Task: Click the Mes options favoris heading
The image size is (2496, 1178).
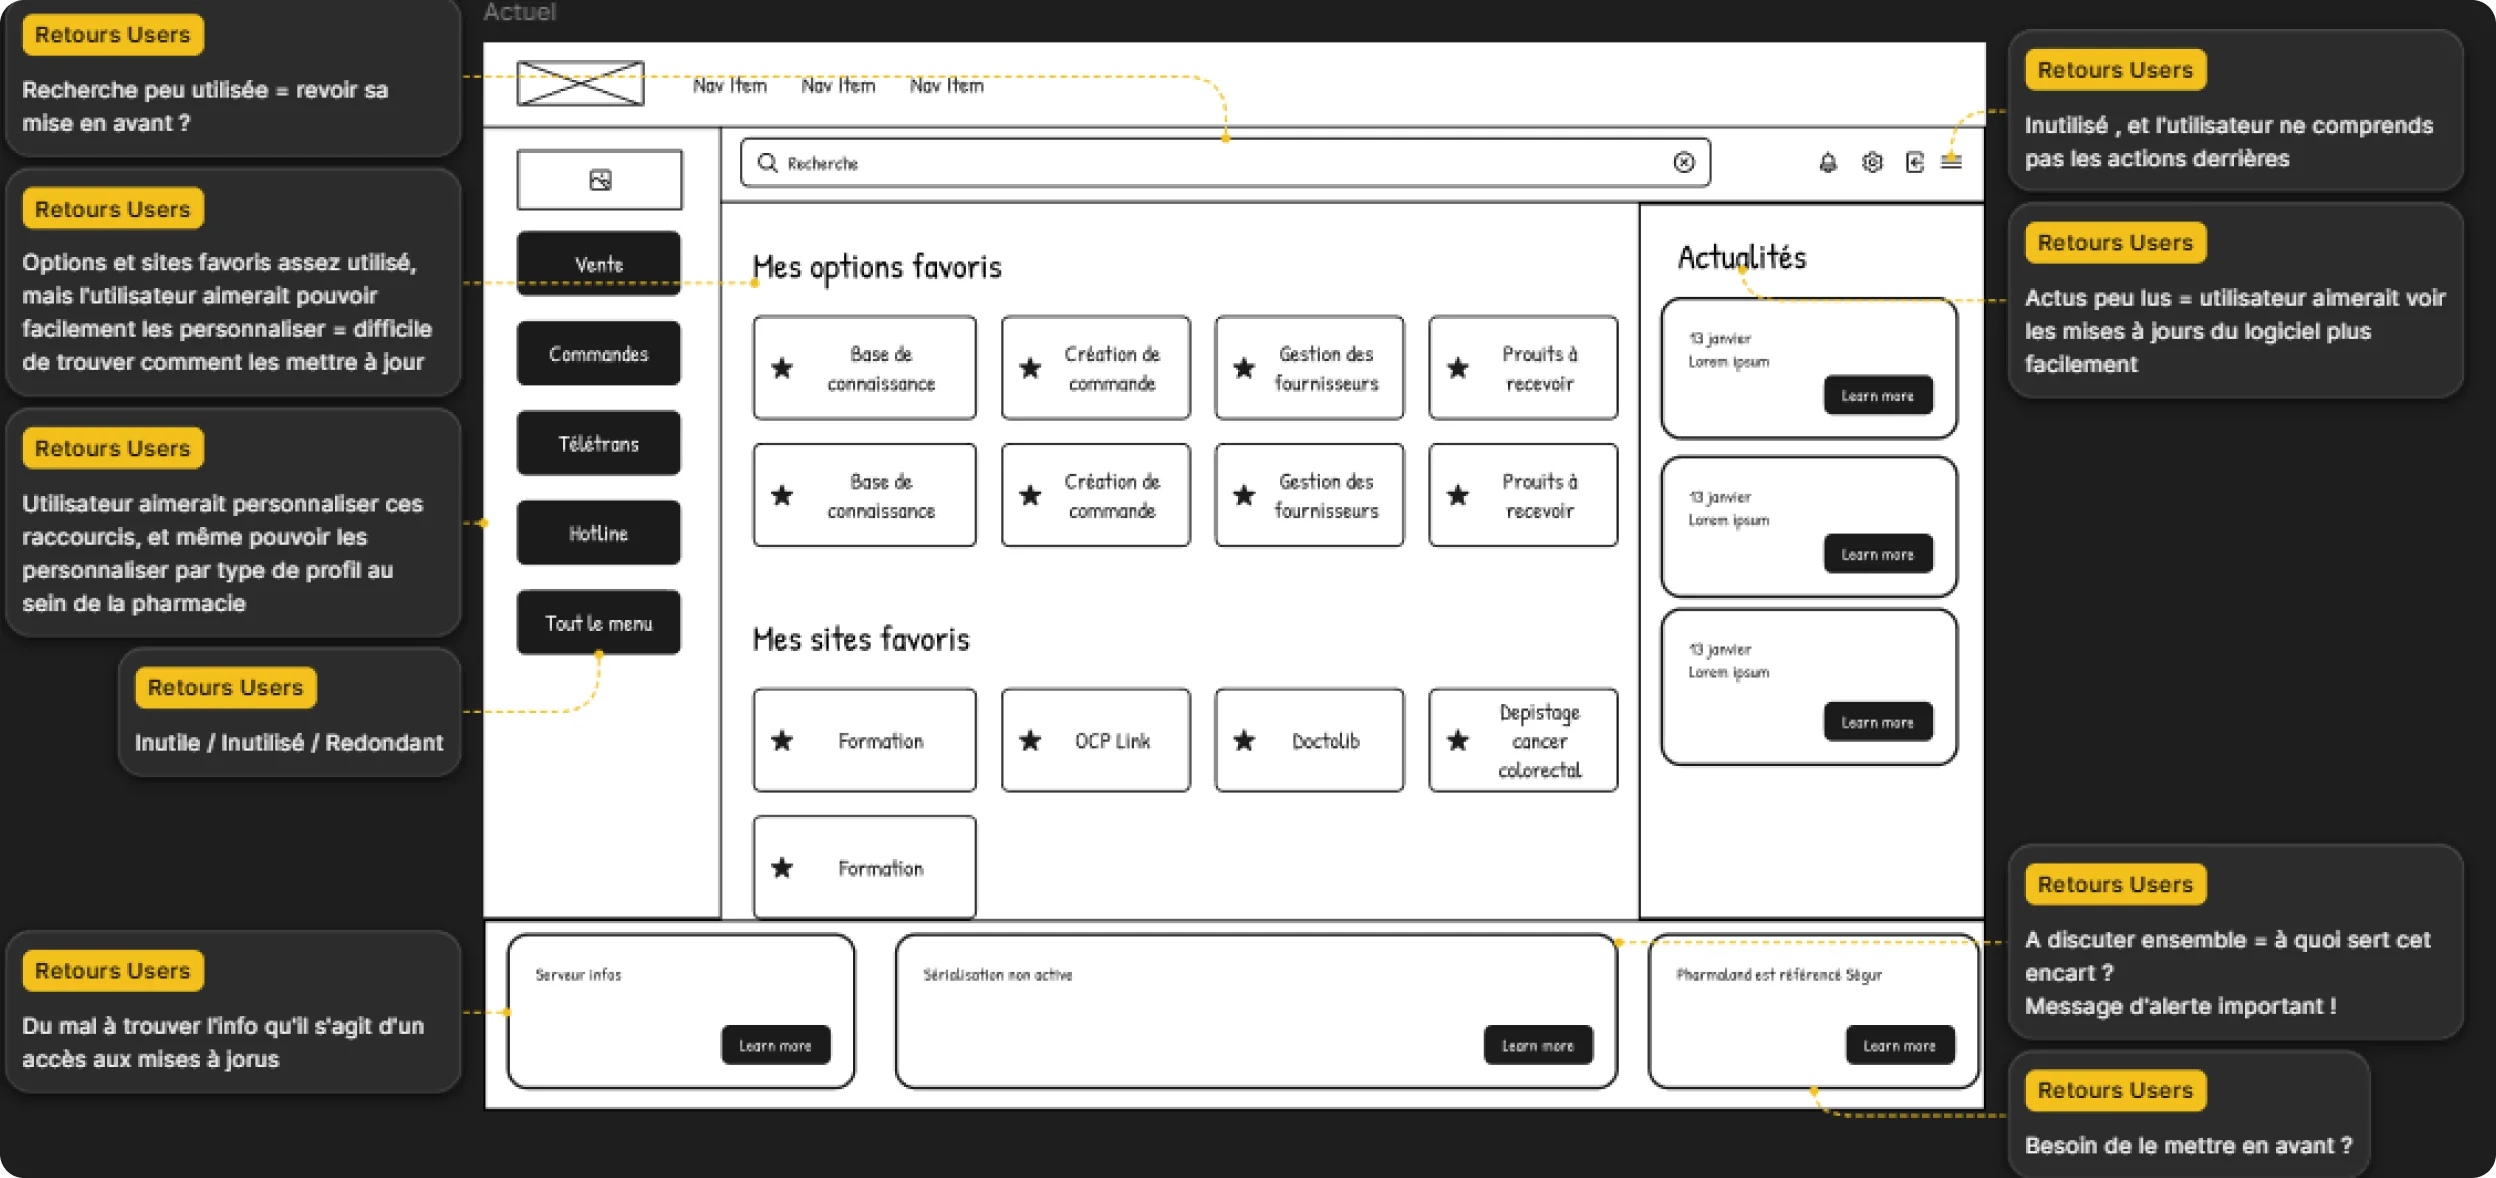Action: [877, 267]
